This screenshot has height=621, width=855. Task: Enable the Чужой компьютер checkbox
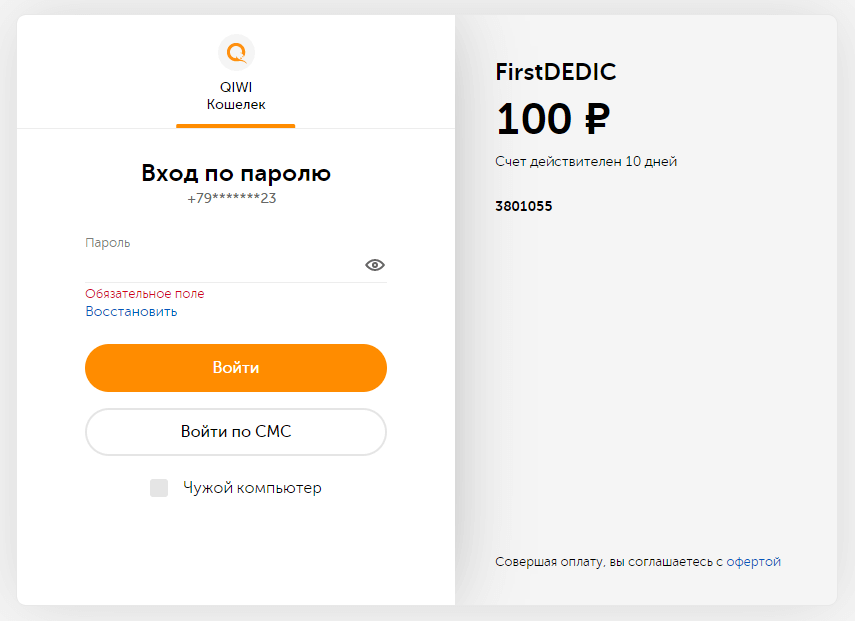159,488
